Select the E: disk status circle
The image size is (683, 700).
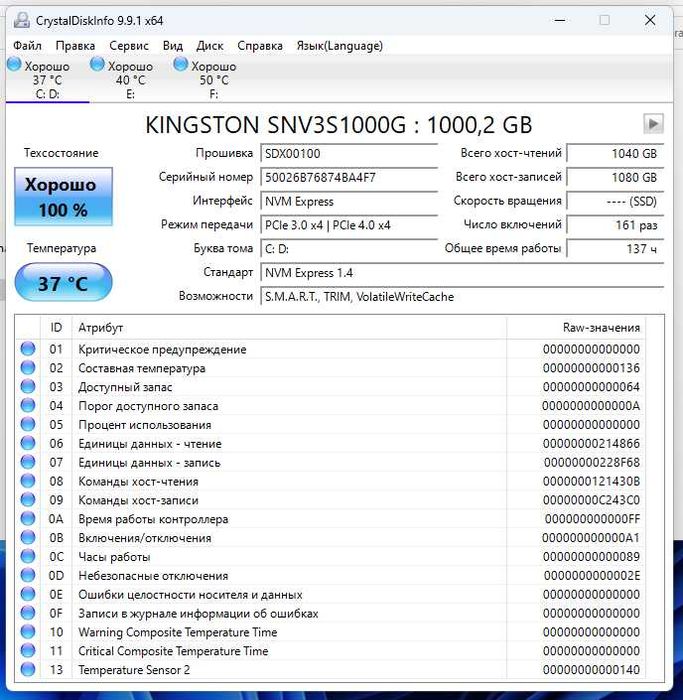point(97,64)
